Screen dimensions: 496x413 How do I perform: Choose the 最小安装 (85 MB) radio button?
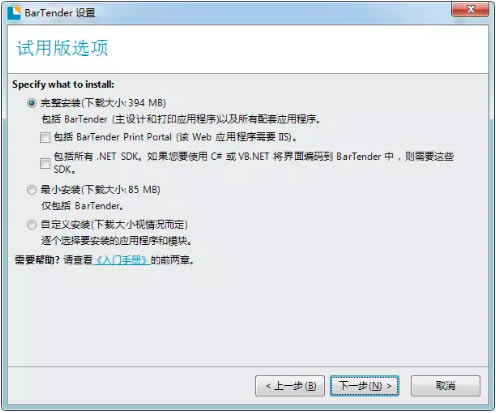(x=32, y=190)
